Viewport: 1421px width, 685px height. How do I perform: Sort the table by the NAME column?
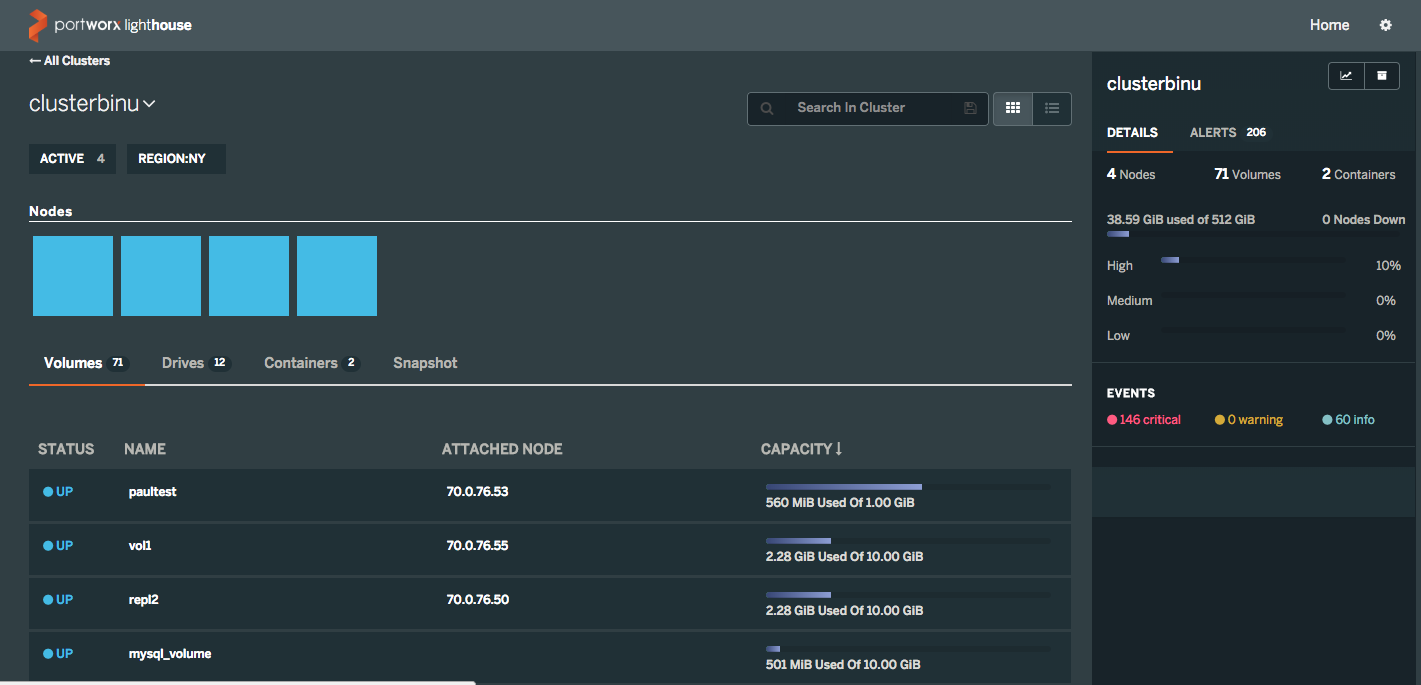coord(145,449)
